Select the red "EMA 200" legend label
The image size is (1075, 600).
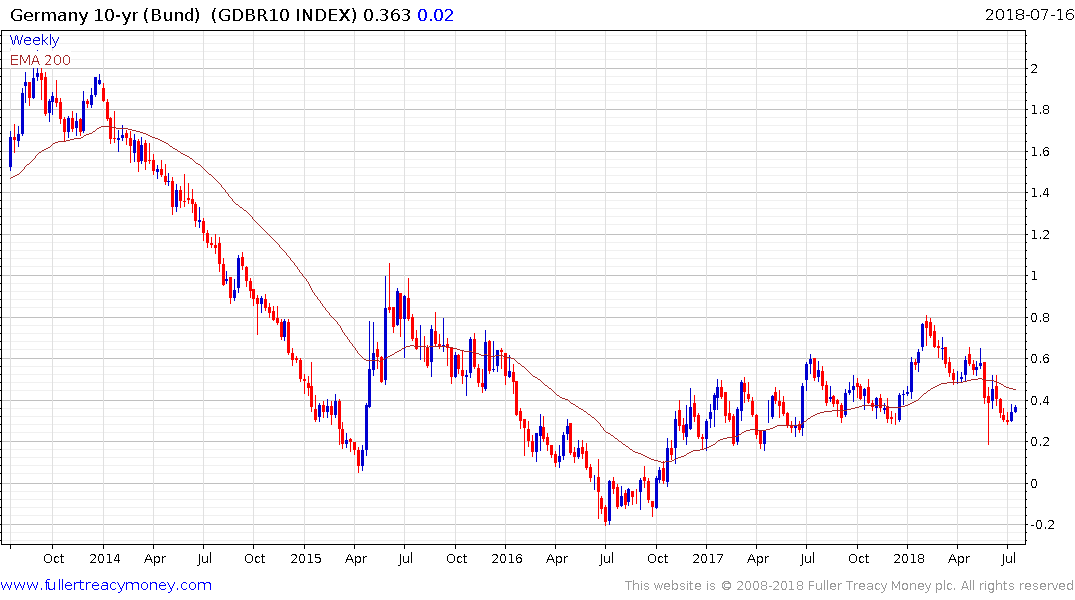40,60
